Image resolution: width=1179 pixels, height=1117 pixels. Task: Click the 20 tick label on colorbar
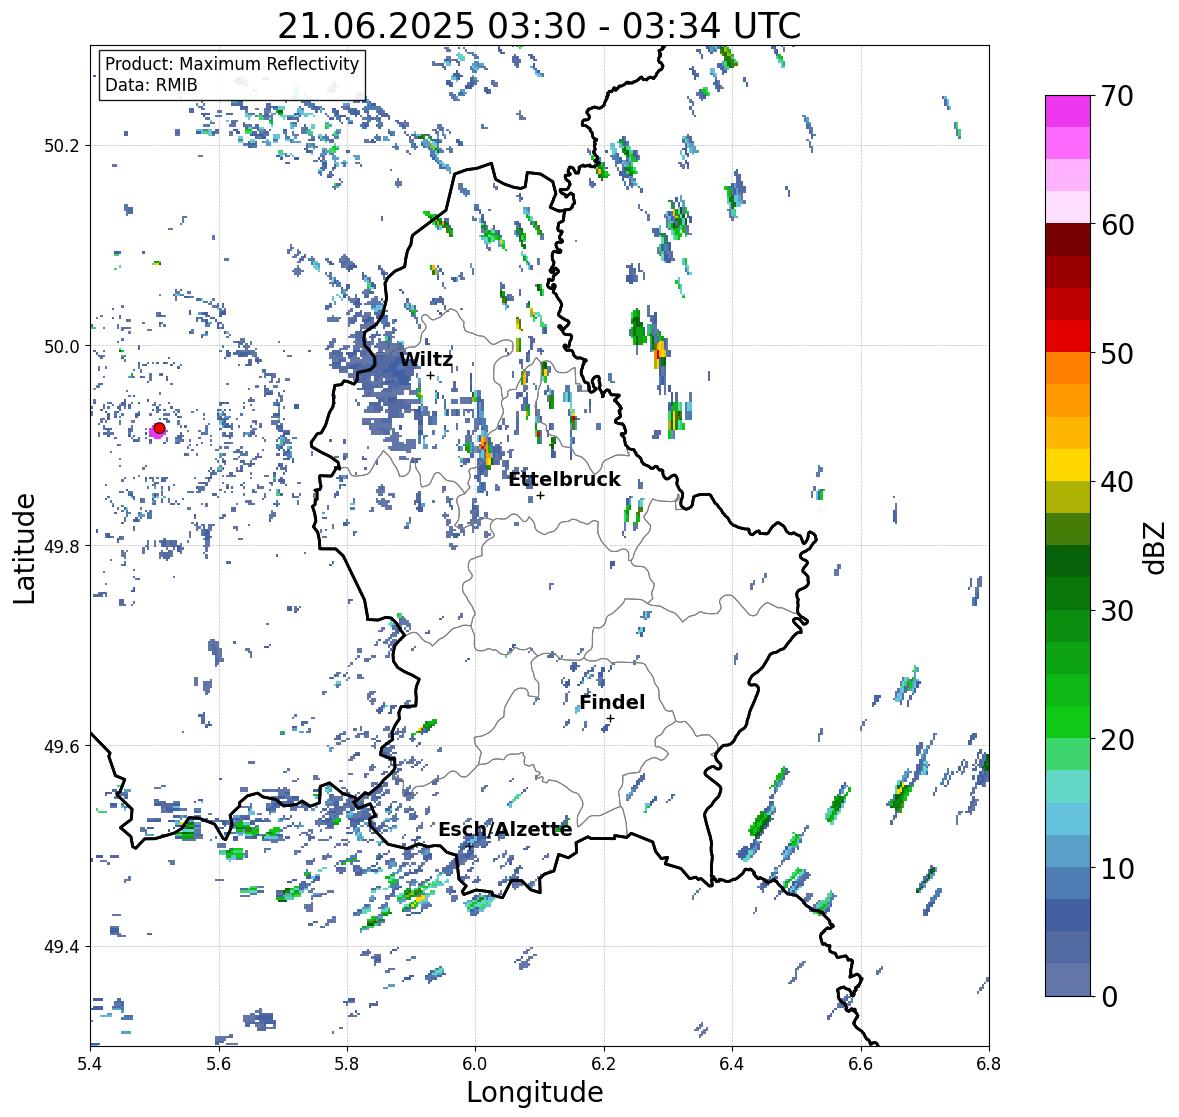click(1117, 740)
